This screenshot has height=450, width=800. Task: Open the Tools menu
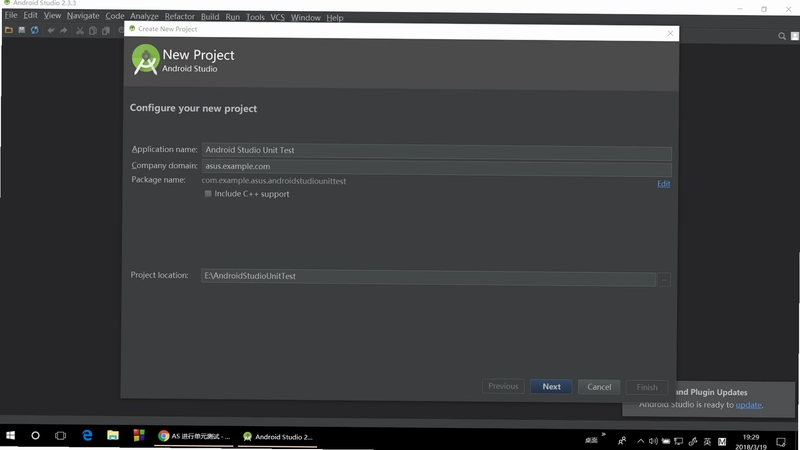click(255, 17)
